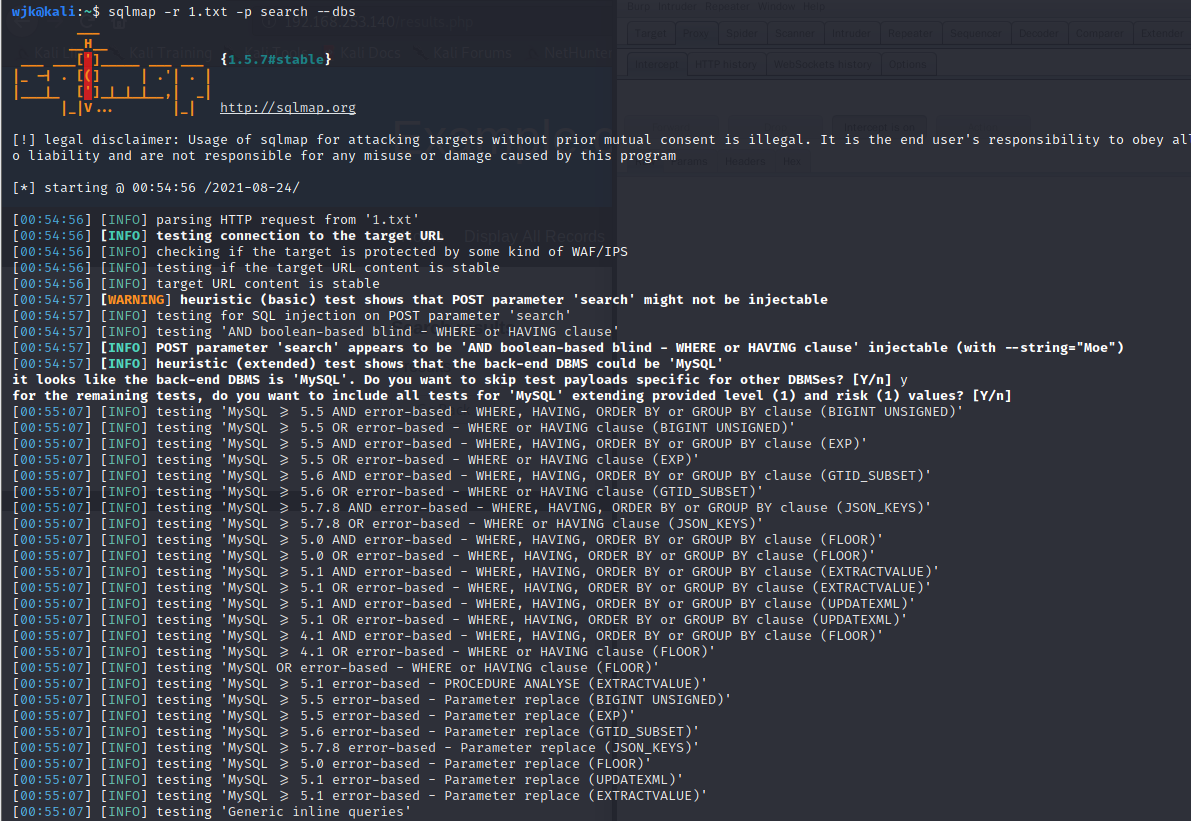The width and height of the screenshot is (1191, 821).
Task: Switch to Sequencer tab in Burp Suite
Action: 975,33
